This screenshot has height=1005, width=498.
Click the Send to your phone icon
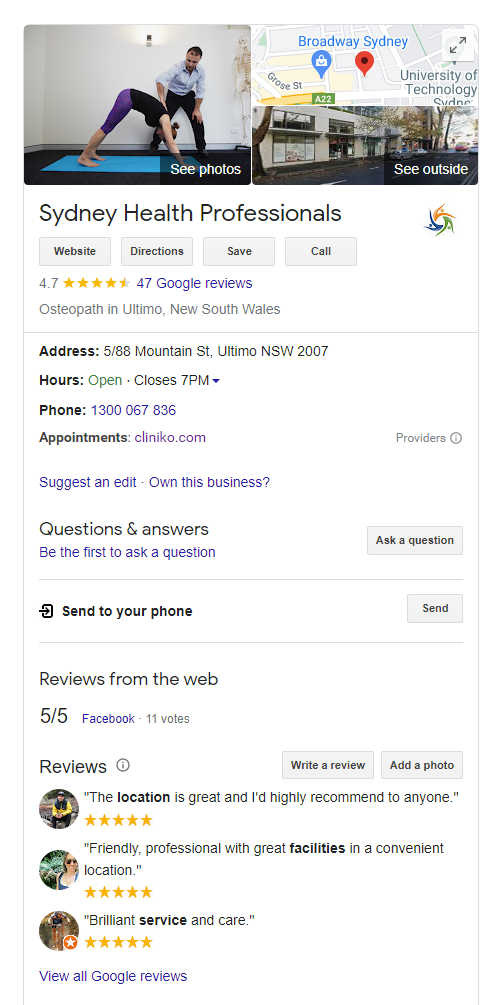(46, 611)
